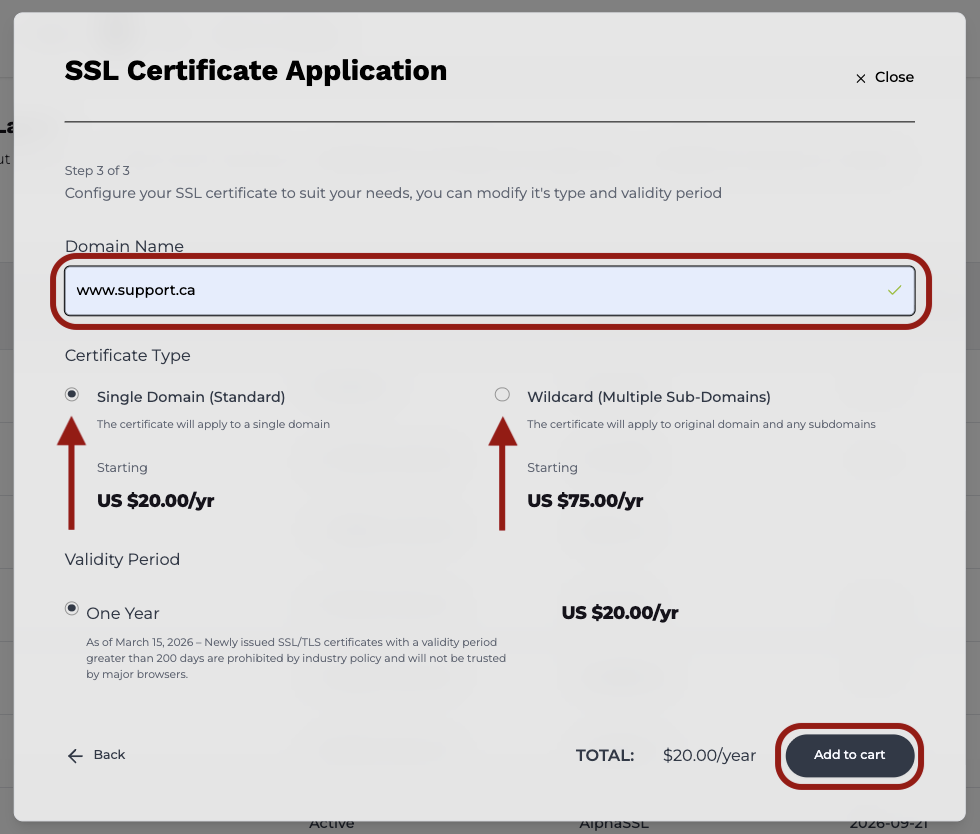Click the 'One Year' label text

click(x=122, y=613)
